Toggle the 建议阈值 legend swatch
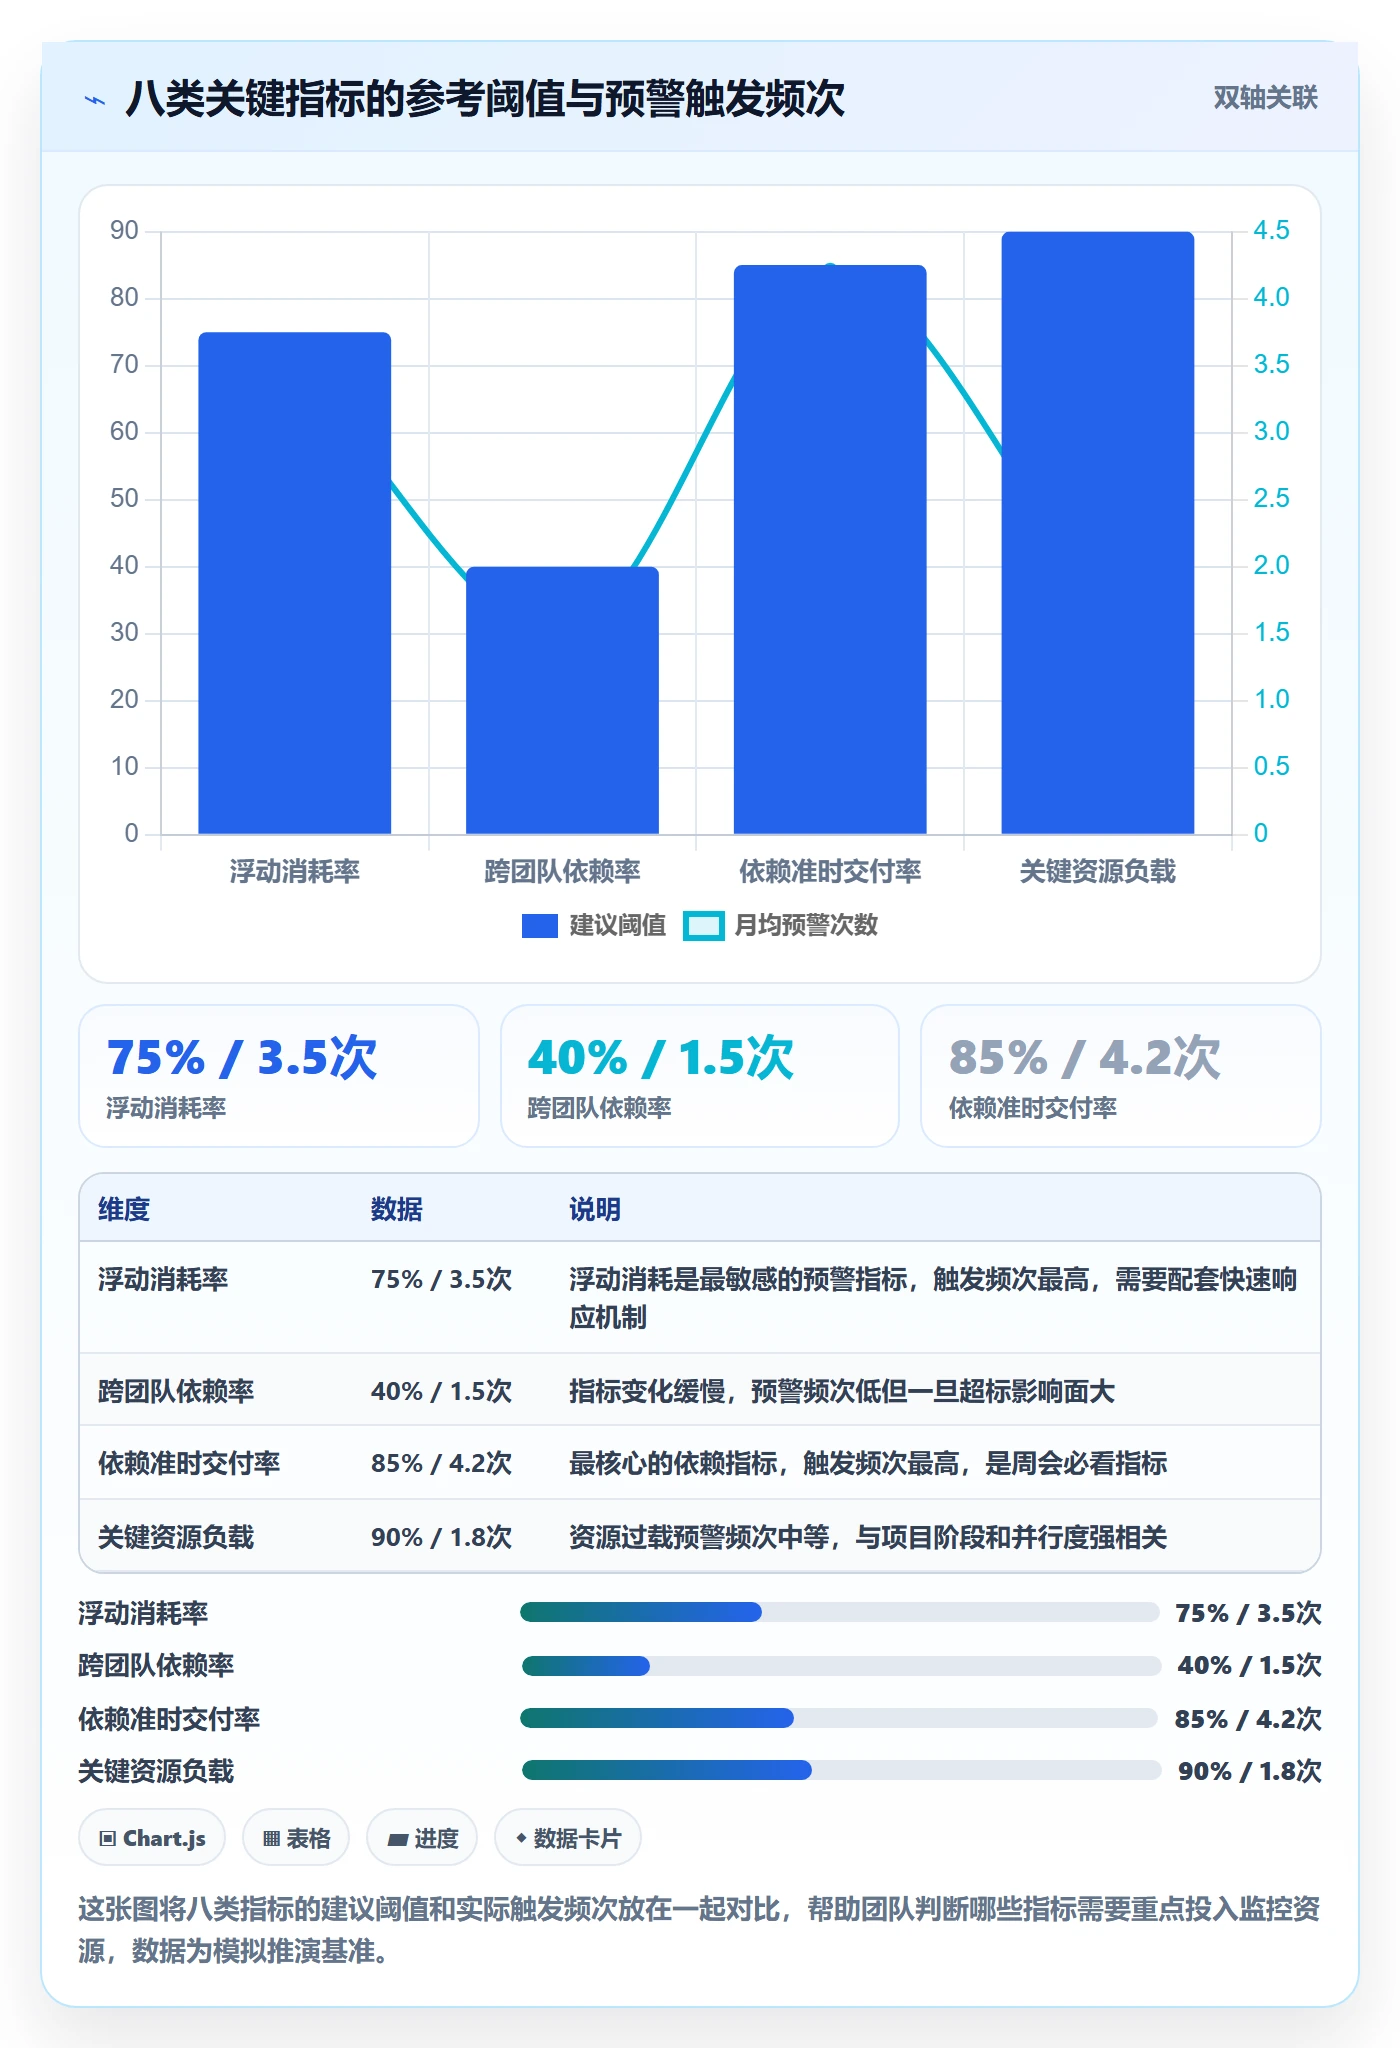 (539, 926)
